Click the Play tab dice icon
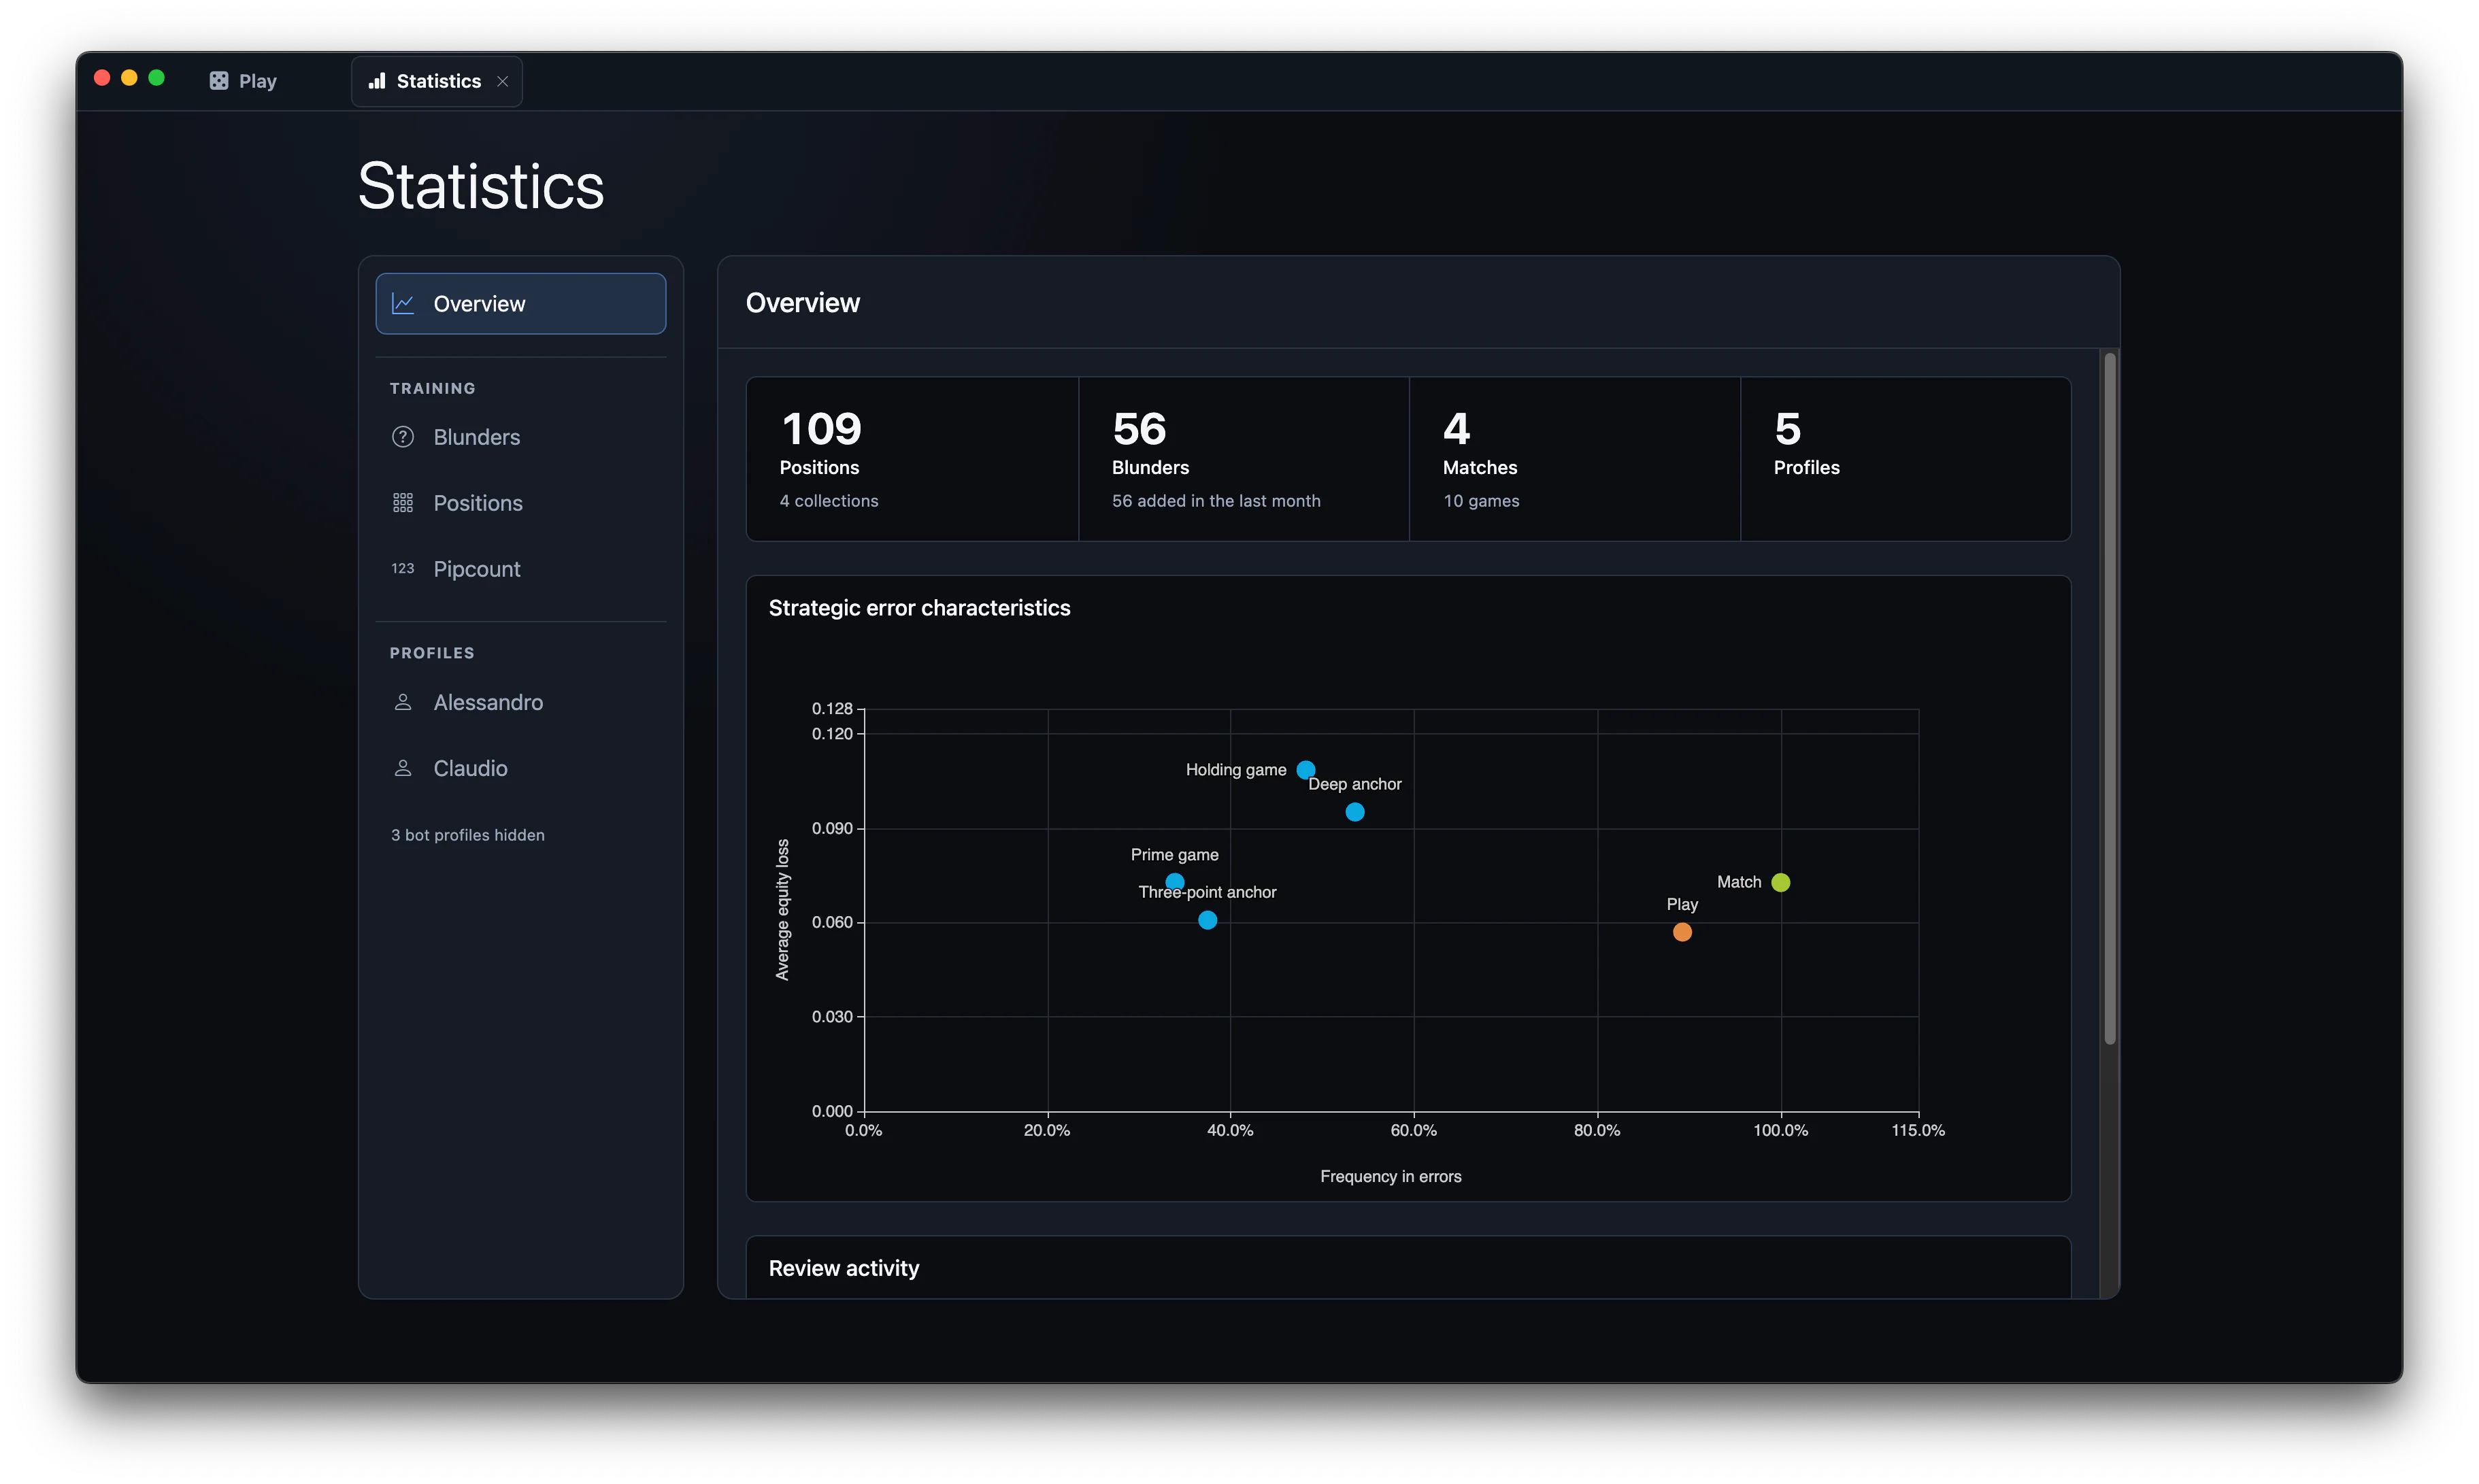This screenshot has height=1484, width=2479. click(219, 81)
